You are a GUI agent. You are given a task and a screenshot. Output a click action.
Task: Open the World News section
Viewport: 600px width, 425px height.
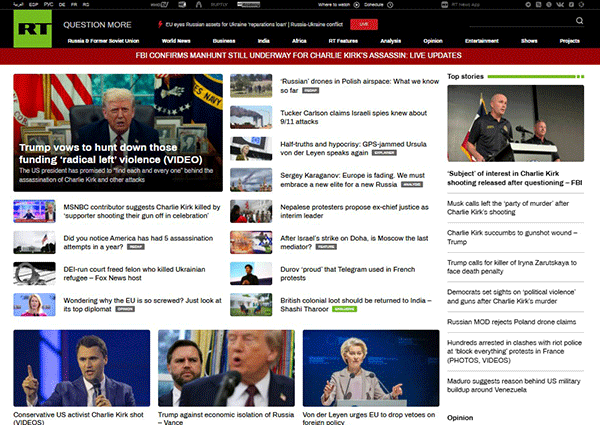[x=176, y=41]
